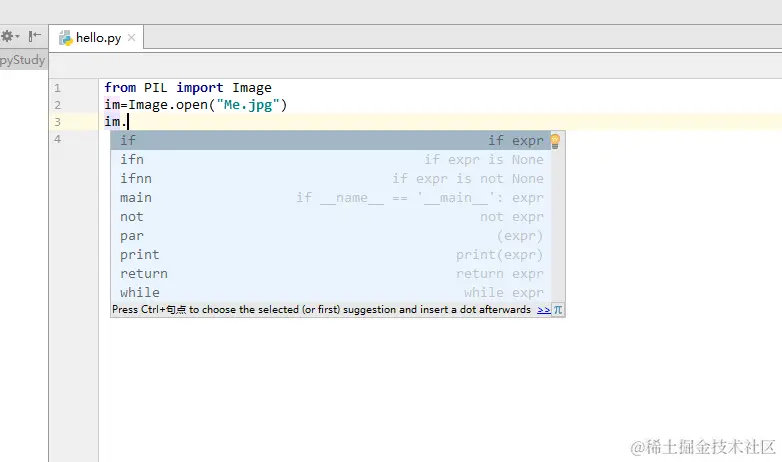Viewport: 782px width, 462px height.
Task: Click the "Me.jpg" string literal
Action: pos(248,105)
